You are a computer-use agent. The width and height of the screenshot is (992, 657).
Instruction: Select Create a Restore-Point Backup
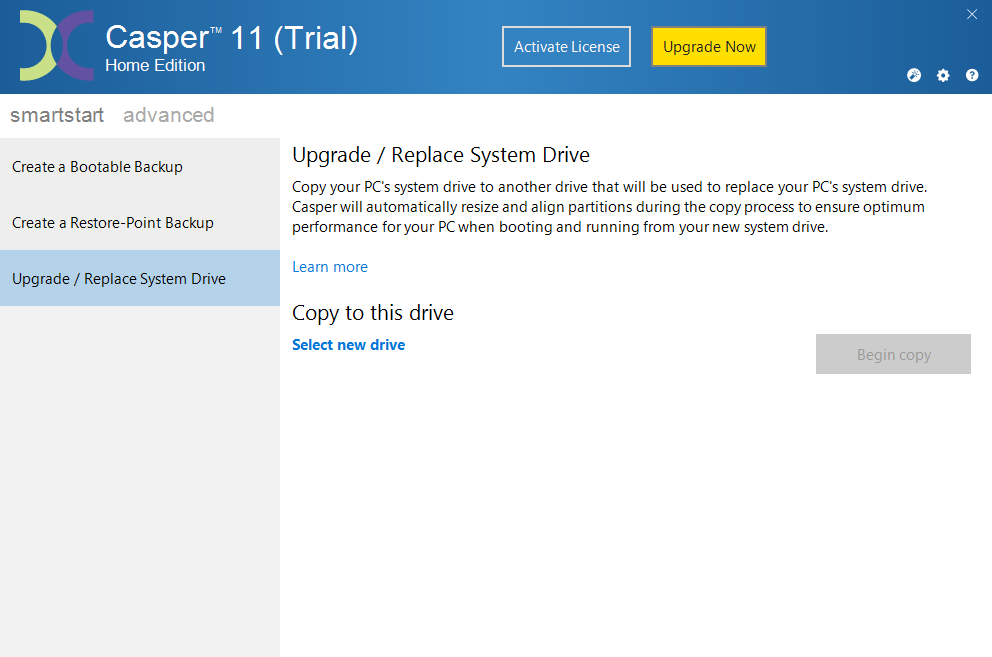(x=140, y=223)
